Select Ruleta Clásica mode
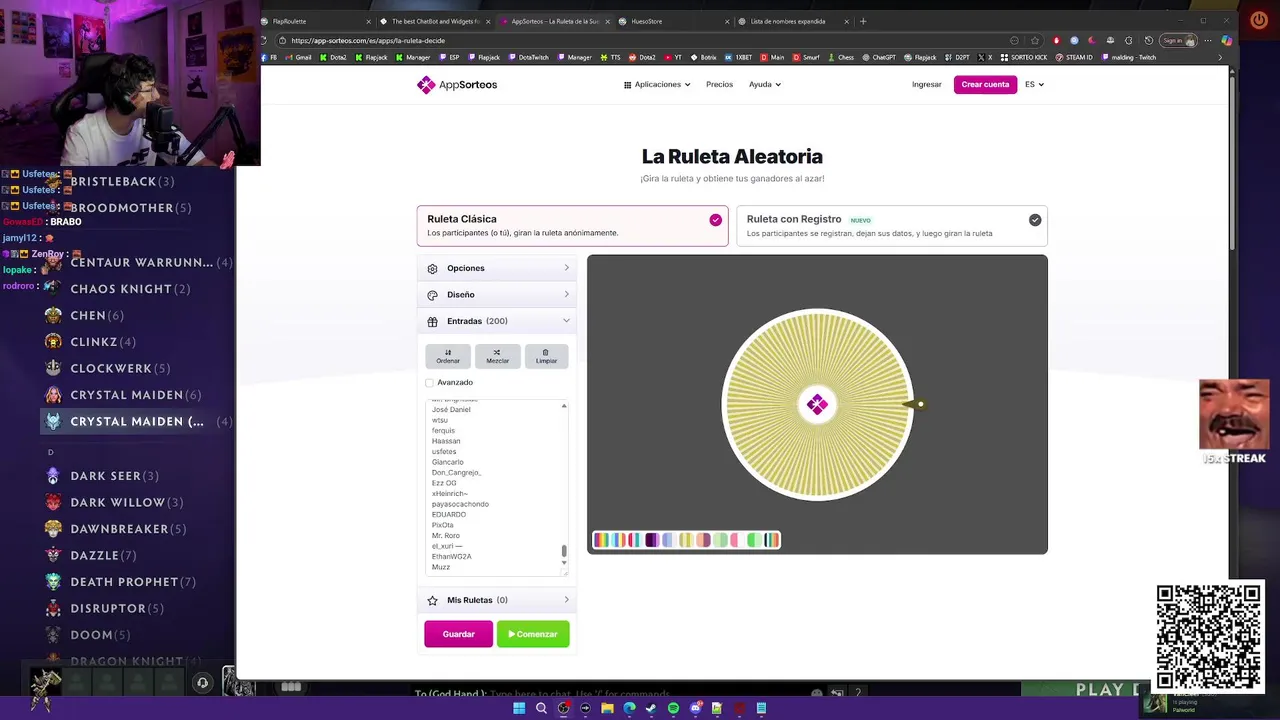 point(572,226)
